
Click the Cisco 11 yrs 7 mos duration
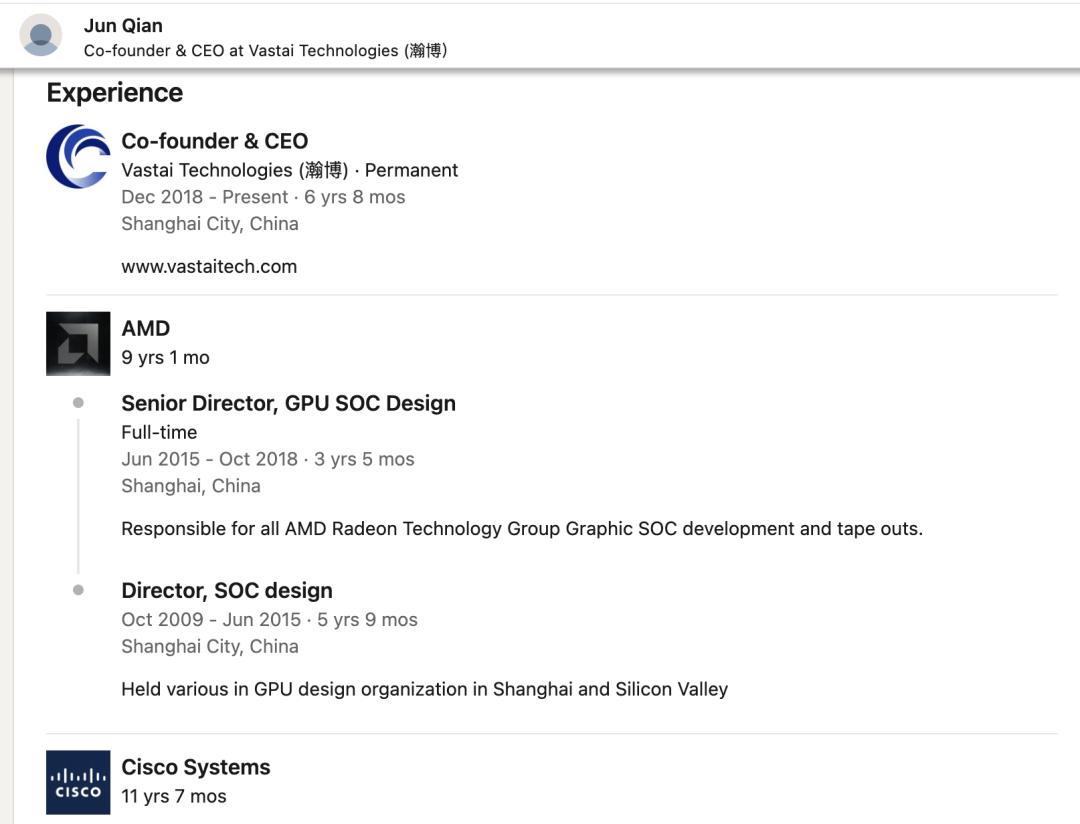pyautogui.click(x=174, y=796)
